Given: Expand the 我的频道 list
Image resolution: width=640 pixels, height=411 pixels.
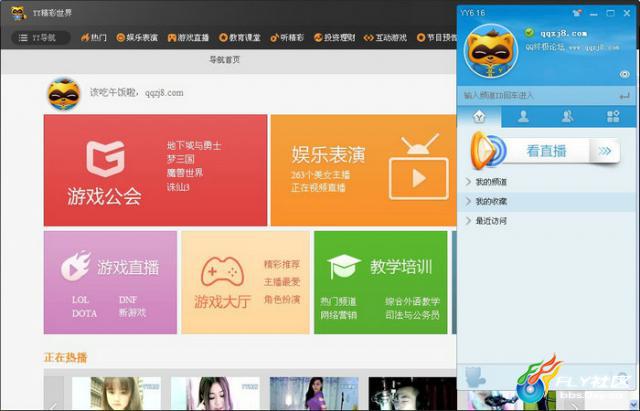Looking at the screenshot, I should (547, 182).
